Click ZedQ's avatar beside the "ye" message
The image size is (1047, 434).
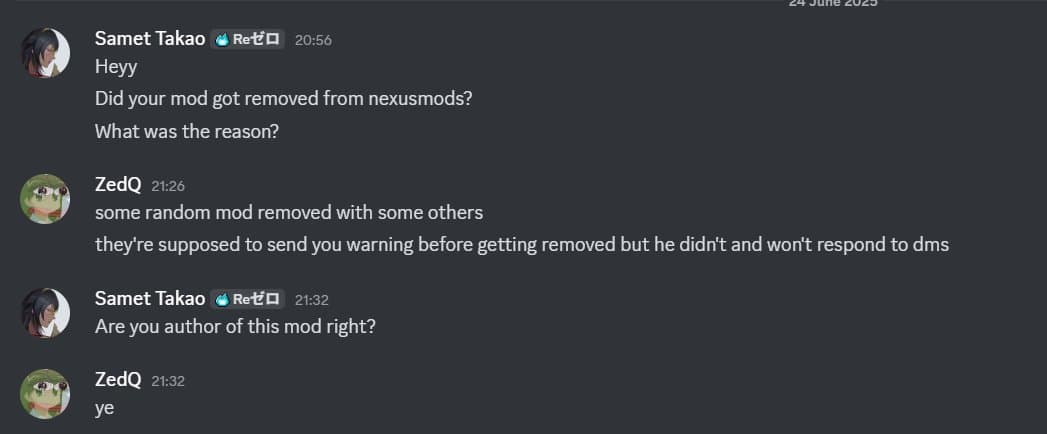[x=46, y=394]
